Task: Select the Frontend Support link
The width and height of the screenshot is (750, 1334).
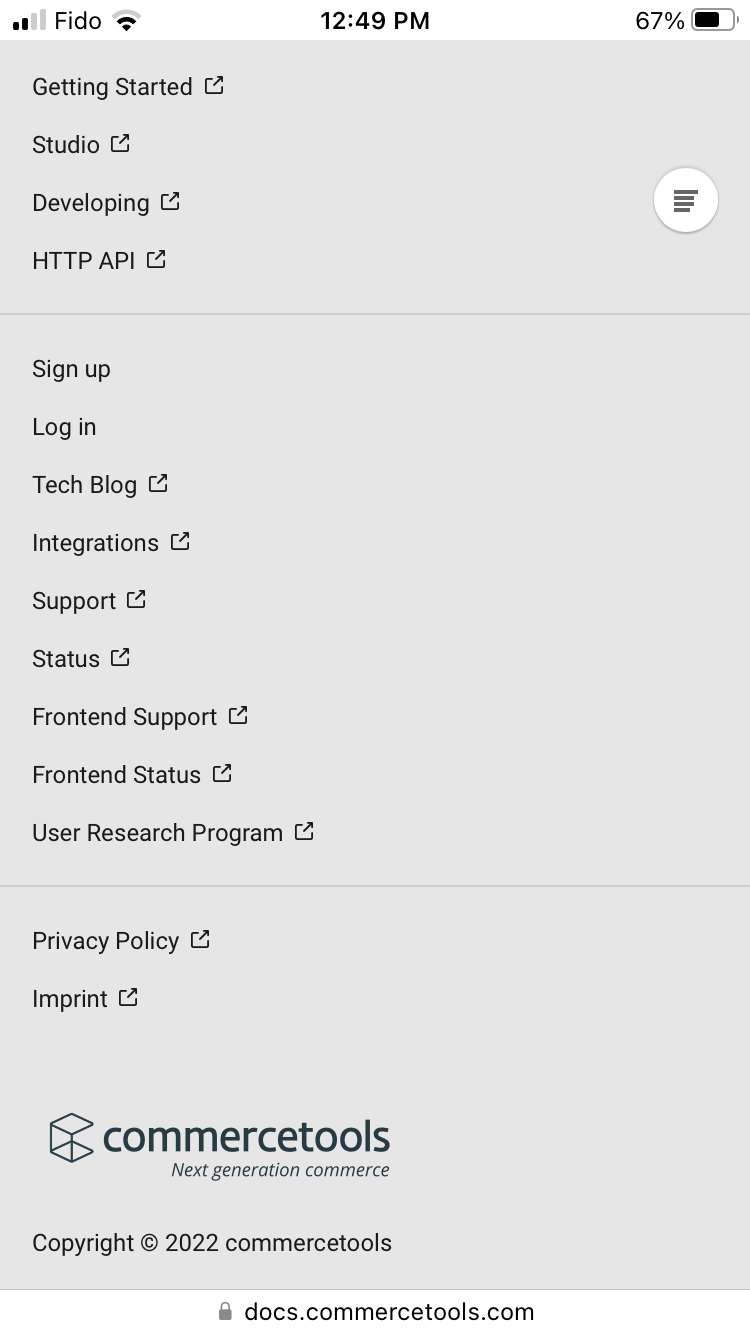Action: click(x=124, y=717)
